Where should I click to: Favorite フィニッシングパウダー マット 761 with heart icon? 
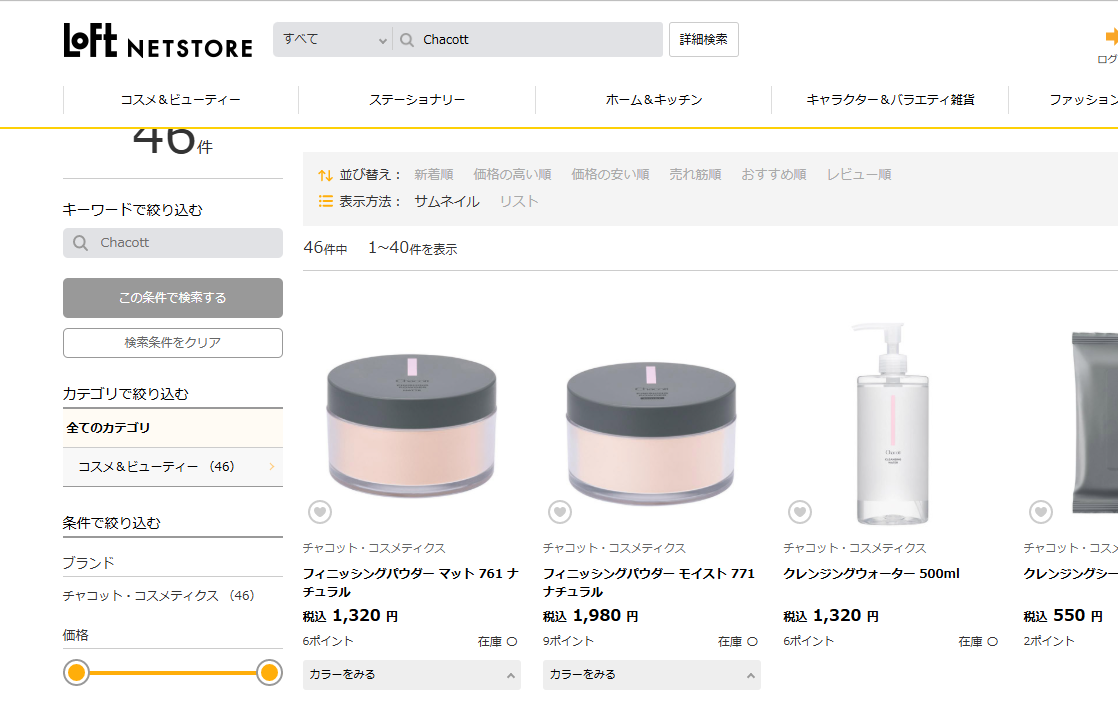[x=320, y=511]
